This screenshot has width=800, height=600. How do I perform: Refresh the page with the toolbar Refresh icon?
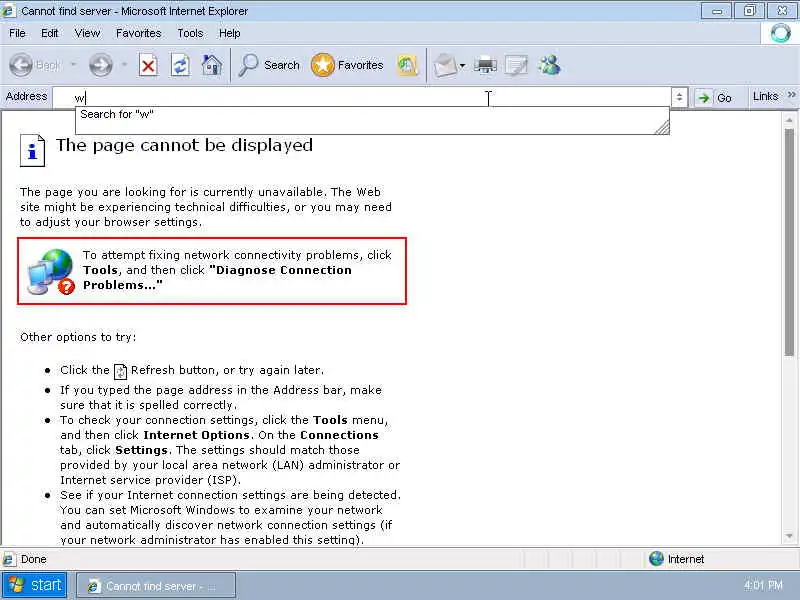coord(180,65)
